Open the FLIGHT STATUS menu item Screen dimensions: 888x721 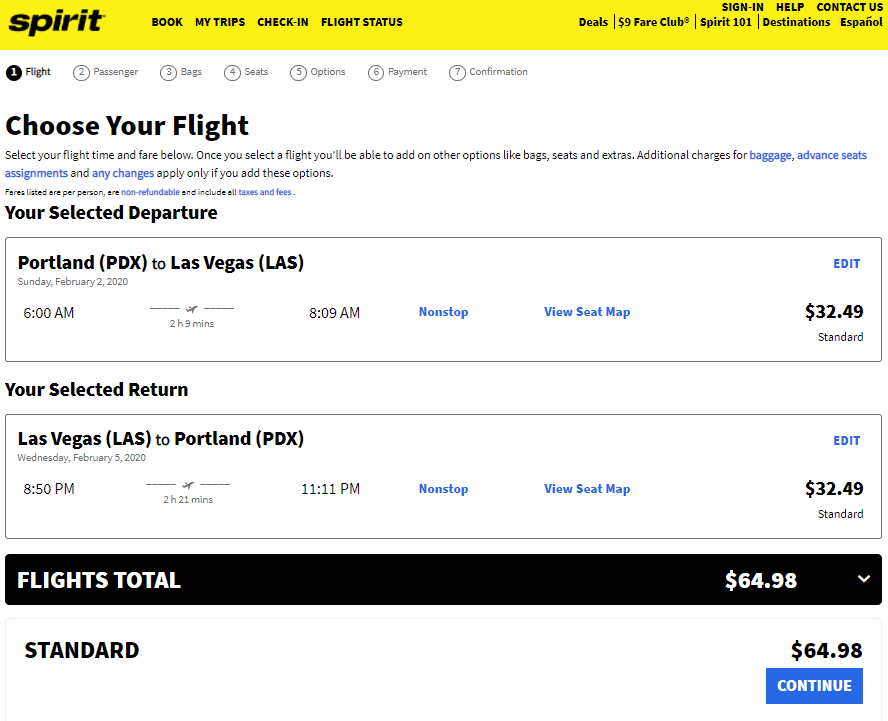click(361, 21)
